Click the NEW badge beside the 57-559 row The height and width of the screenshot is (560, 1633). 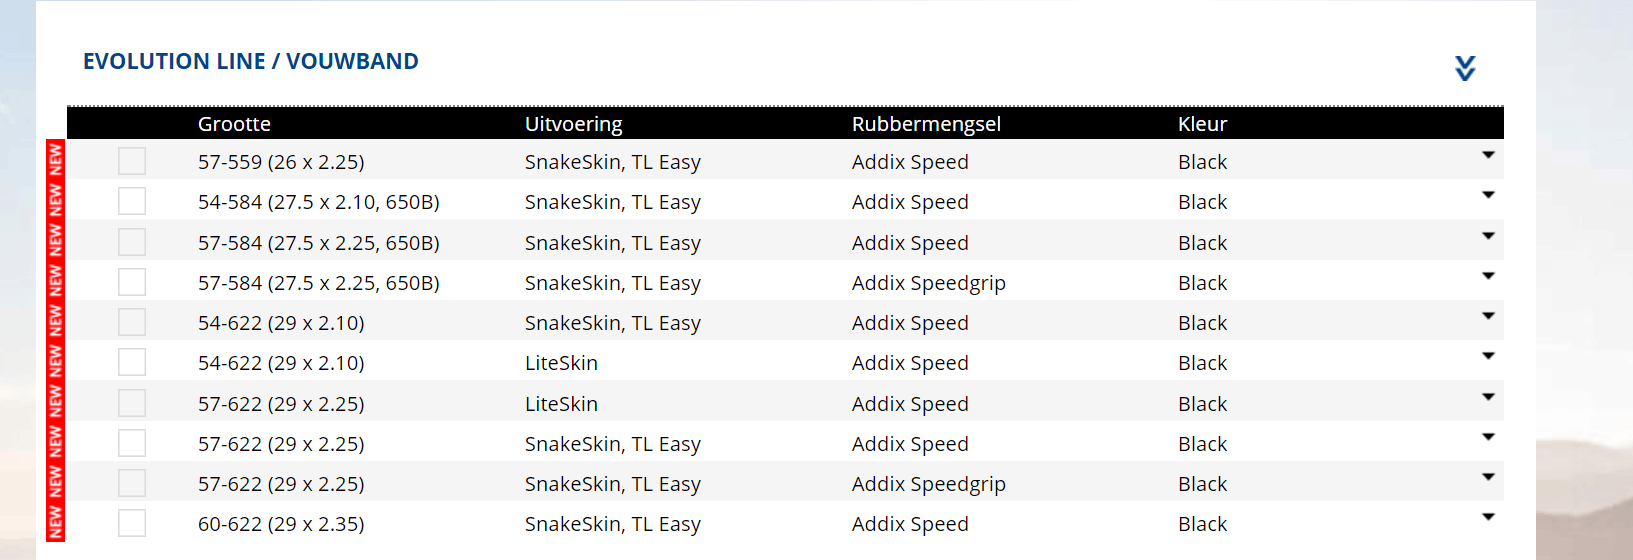point(56,160)
